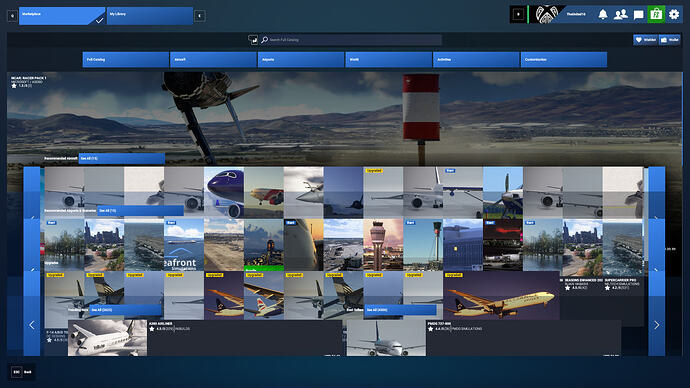Click the A380 Airliner star rating
690x388 pixels.
point(152,329)
